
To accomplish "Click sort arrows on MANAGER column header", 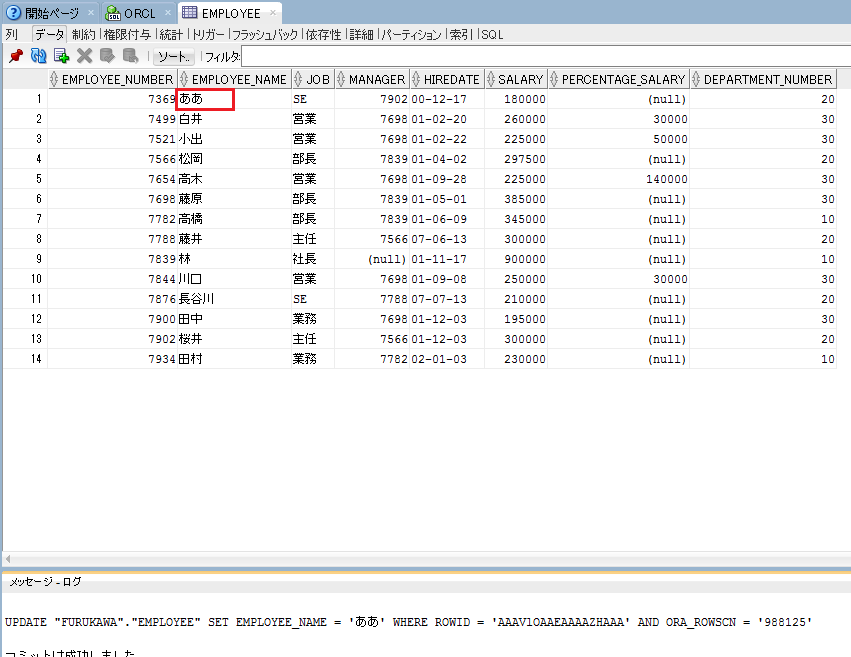I will click(341, 79).
